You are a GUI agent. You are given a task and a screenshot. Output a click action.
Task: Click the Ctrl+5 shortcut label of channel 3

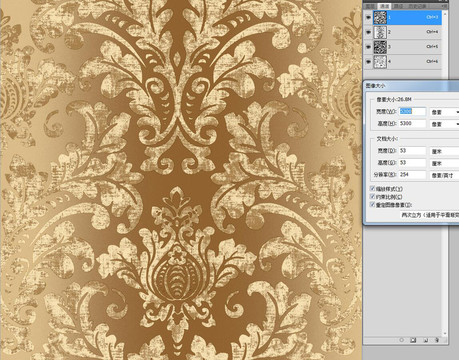[432, 47]
